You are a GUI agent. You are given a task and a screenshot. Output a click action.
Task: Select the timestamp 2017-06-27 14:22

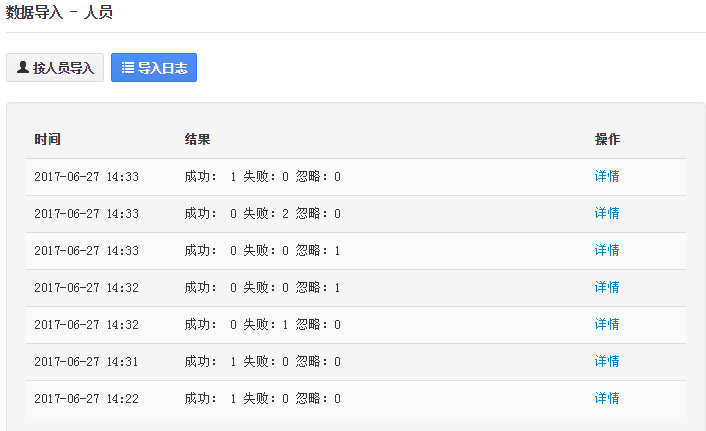tap(86, 399)
